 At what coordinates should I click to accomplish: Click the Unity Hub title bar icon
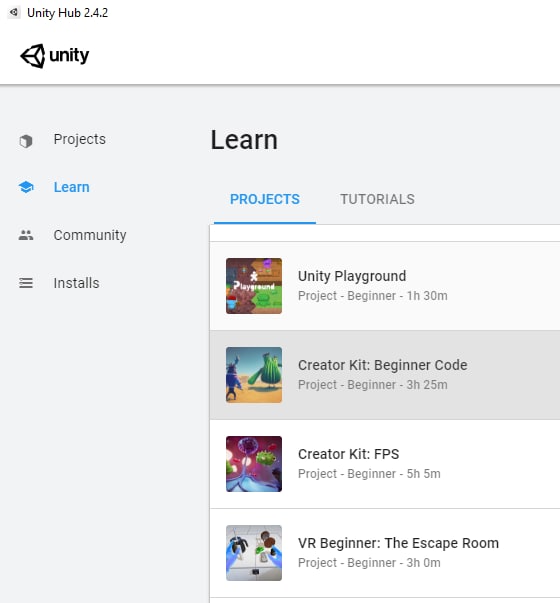tap(14, 12)
